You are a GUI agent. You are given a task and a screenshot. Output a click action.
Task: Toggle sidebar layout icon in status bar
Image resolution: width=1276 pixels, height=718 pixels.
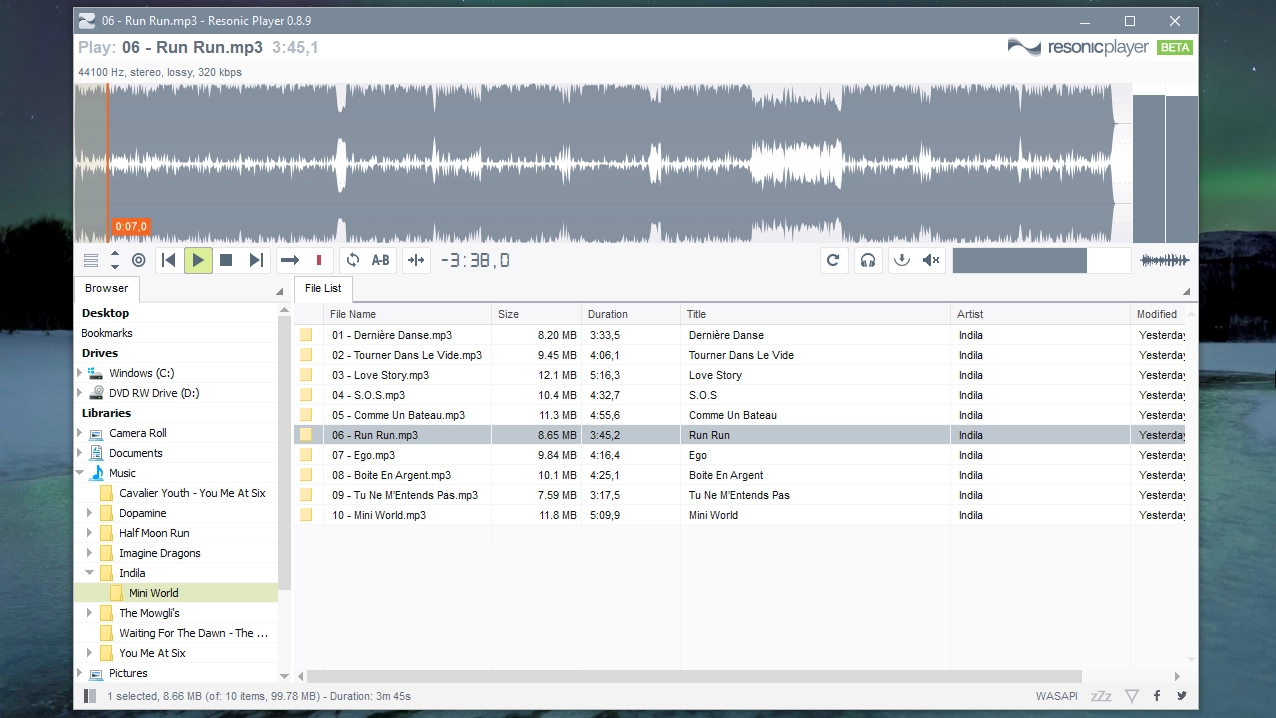coord(90,696)
